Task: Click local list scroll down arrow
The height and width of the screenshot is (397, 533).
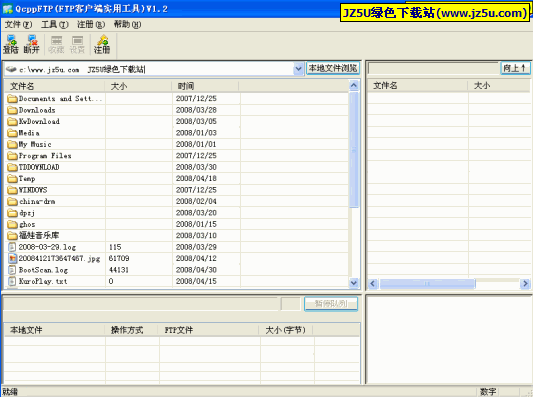Action: tap(354, 283)
